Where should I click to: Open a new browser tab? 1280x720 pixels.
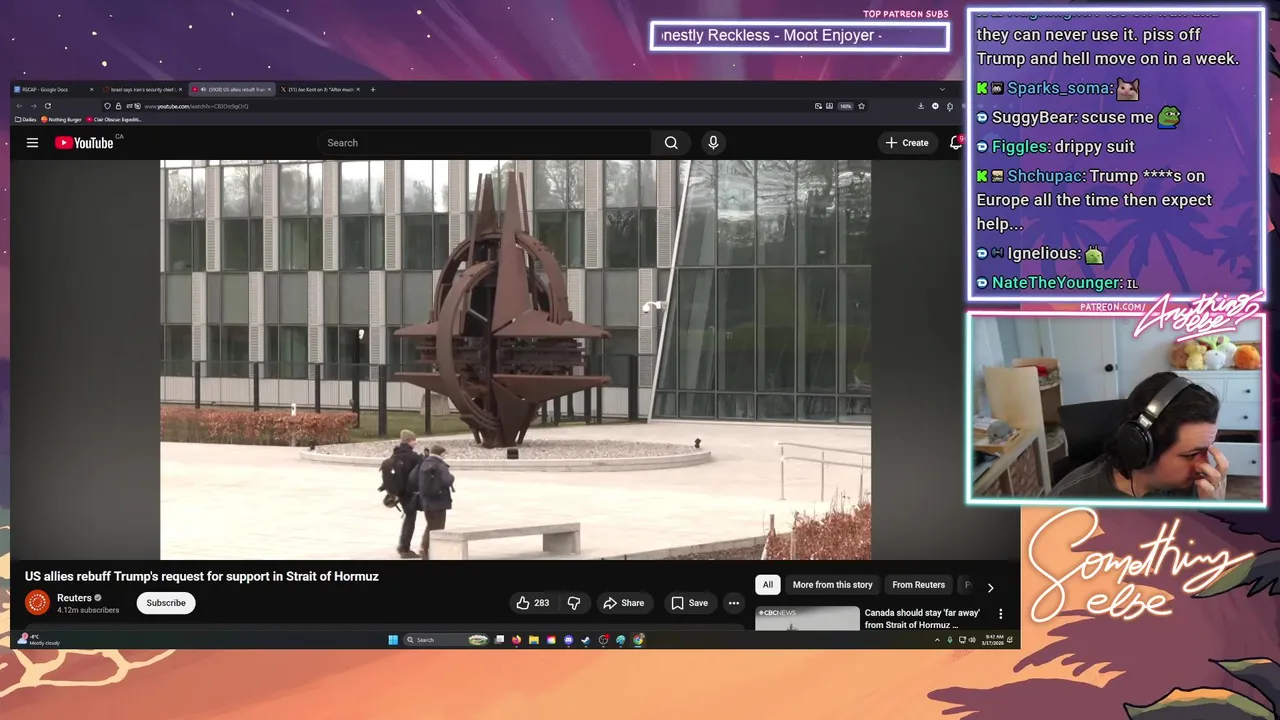pyautogui.click(x=373, y=89)
